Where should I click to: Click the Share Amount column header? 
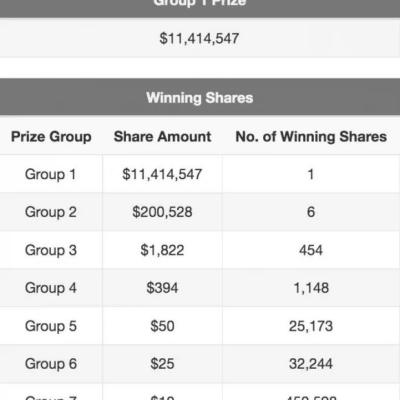click(x=162, y=137)
